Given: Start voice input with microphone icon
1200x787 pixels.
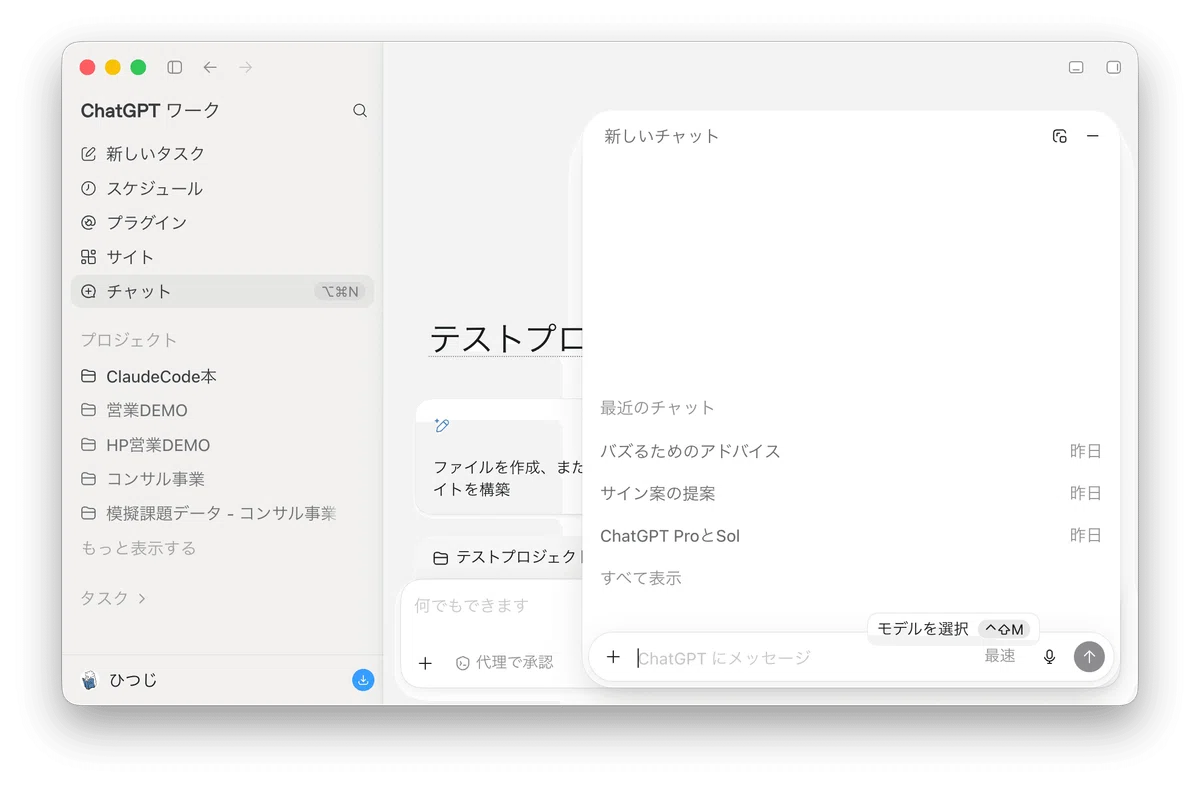Looking at the screenshot, I should click(1049, 657).
